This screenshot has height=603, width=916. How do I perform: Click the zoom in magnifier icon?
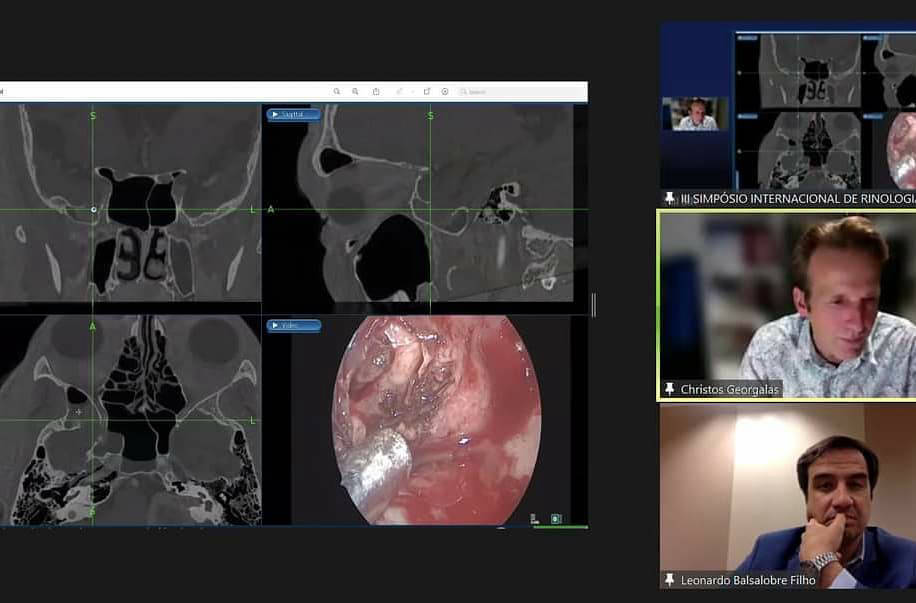[x=355, y=92]
